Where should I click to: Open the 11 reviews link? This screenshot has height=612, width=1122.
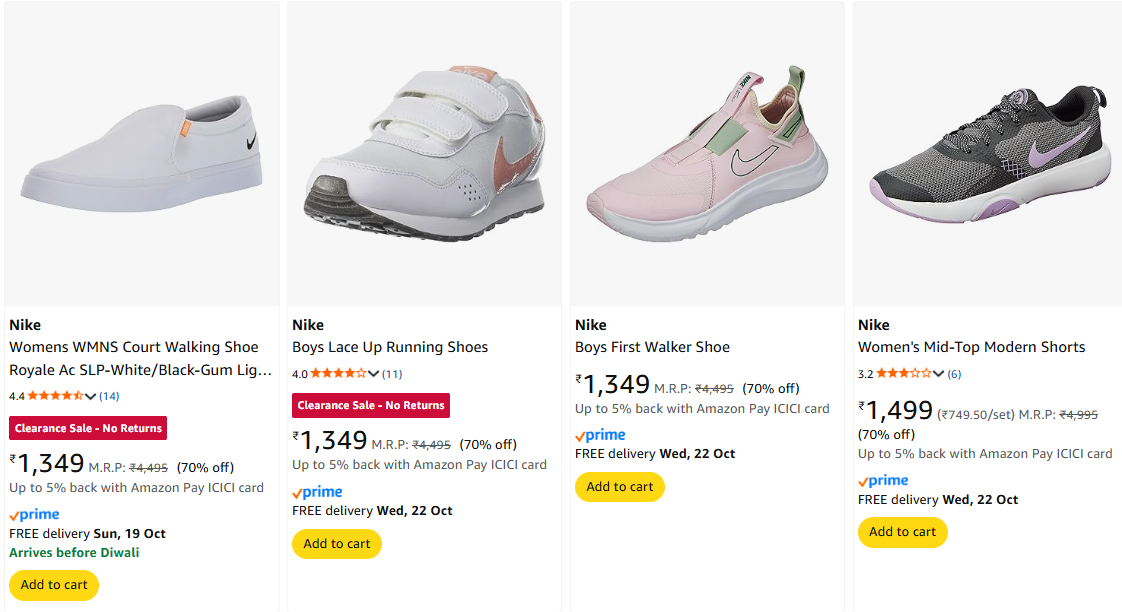[392, 374]
